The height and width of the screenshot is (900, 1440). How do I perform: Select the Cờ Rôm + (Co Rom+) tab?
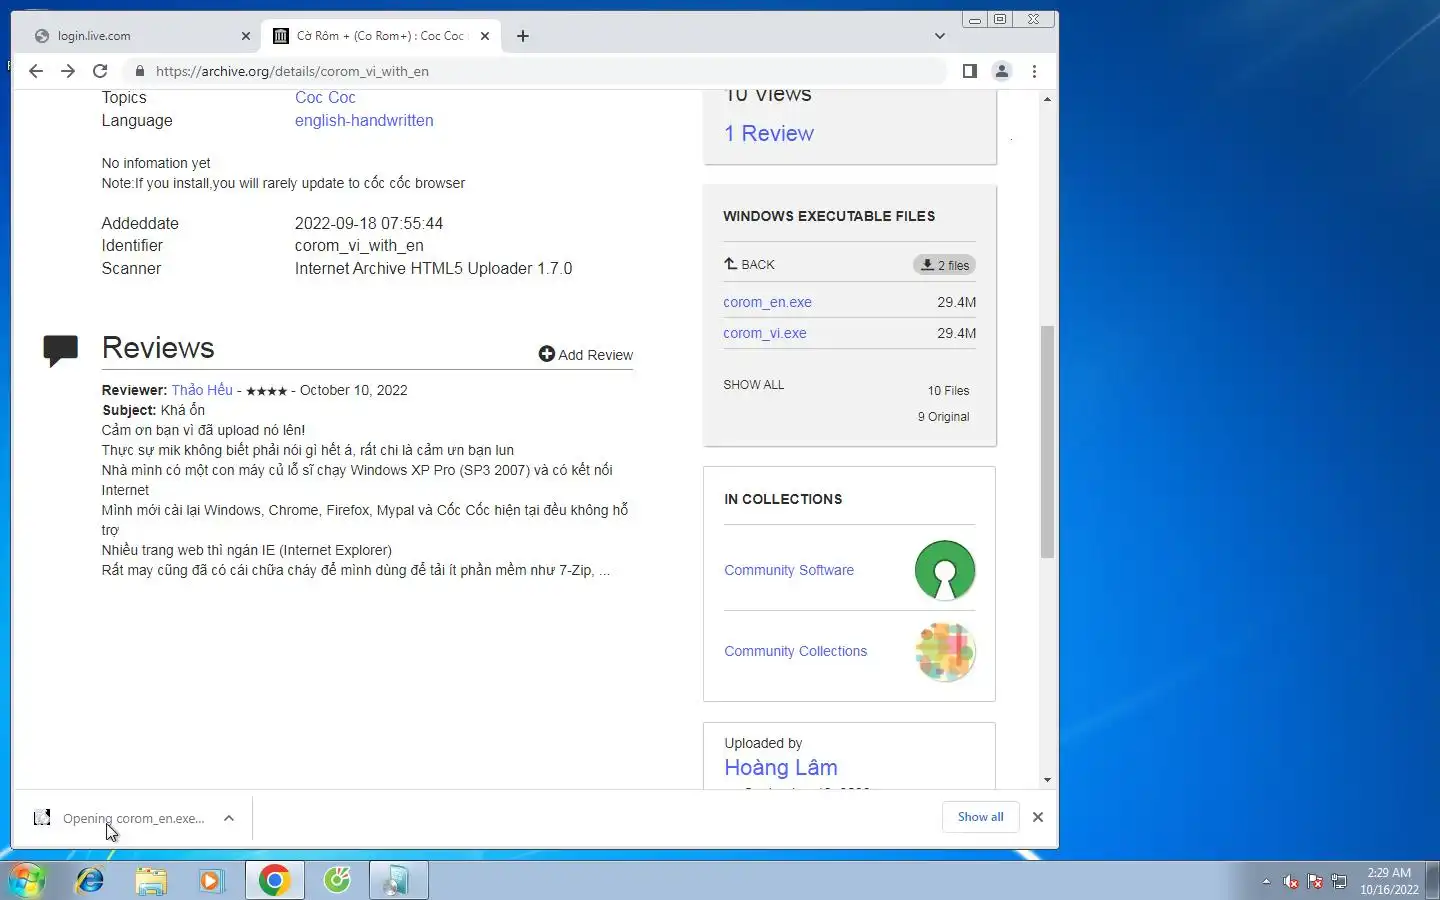click(x=380, y=36)
